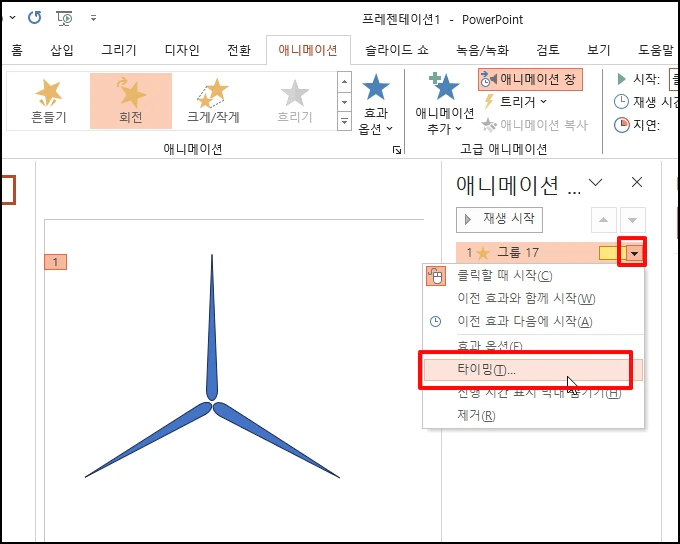Toggle the 애니메이션 창 pane button
Image resolution: width=680 pixels, height=544 pixels.
pos(530,79)
